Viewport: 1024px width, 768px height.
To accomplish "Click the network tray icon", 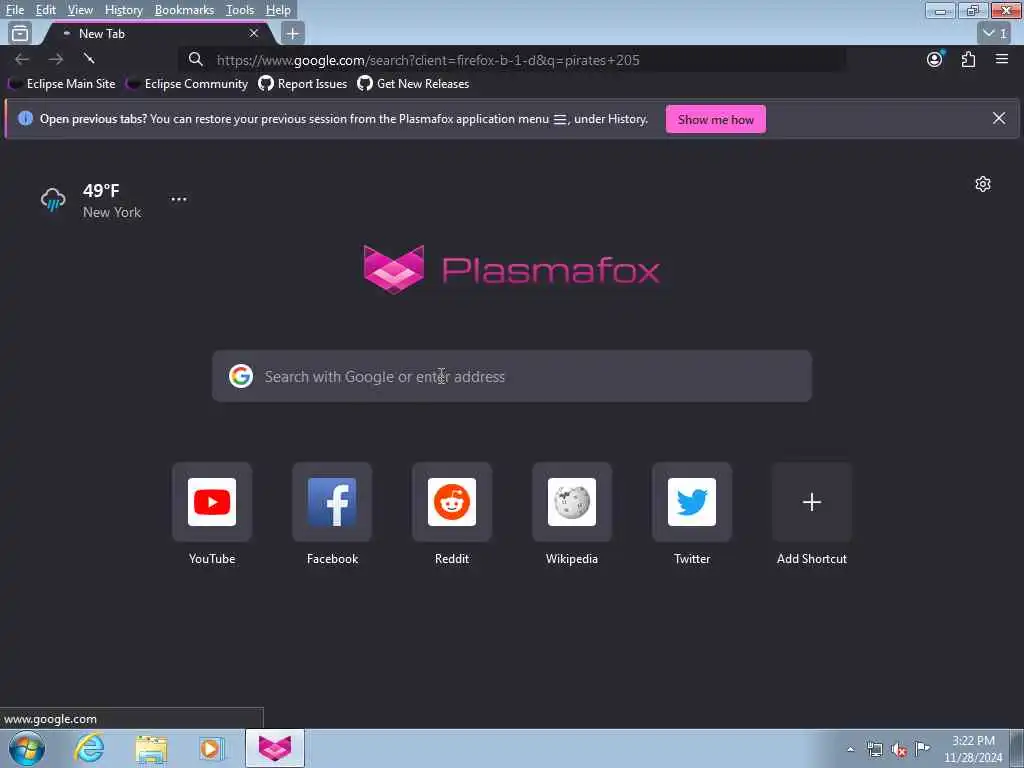I will (x=874, y=749).
